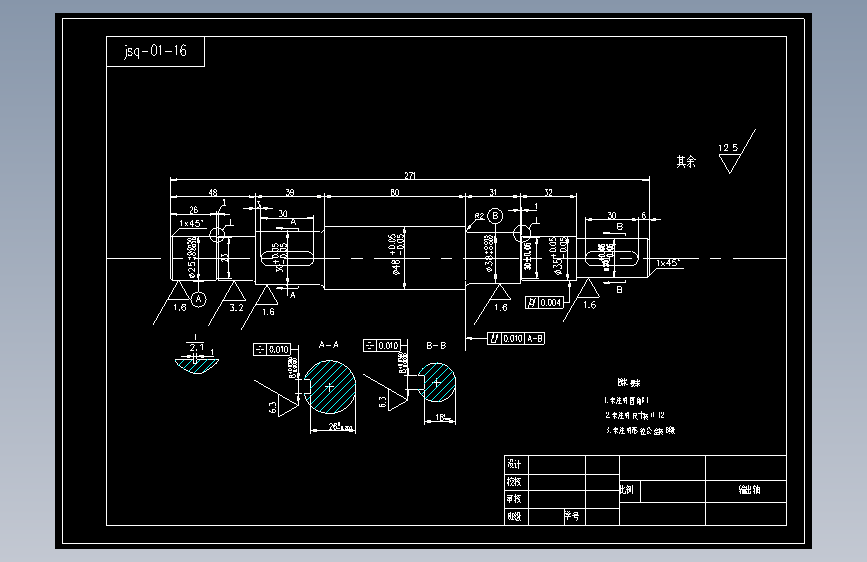This screenshot has width=867, height=562.
Task: Select the hatched A-A cross-section circle
Action: pos(330,387)
